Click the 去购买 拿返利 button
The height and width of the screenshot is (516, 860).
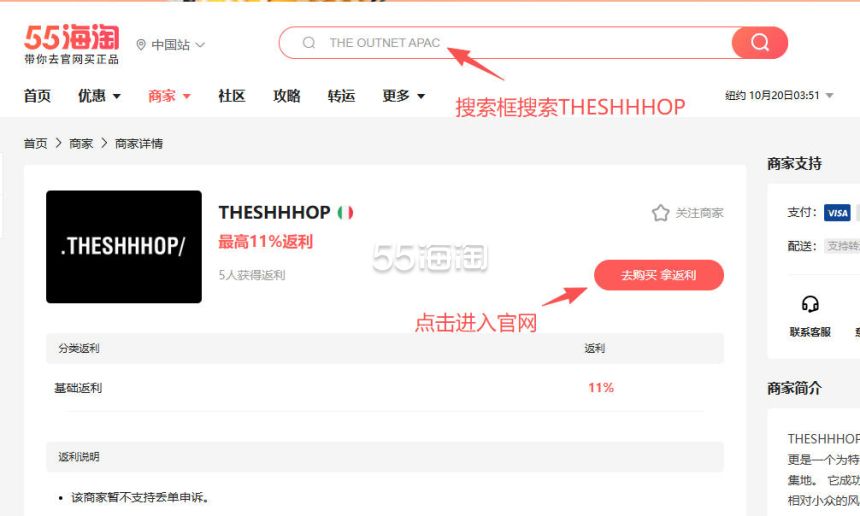point(659,275)
